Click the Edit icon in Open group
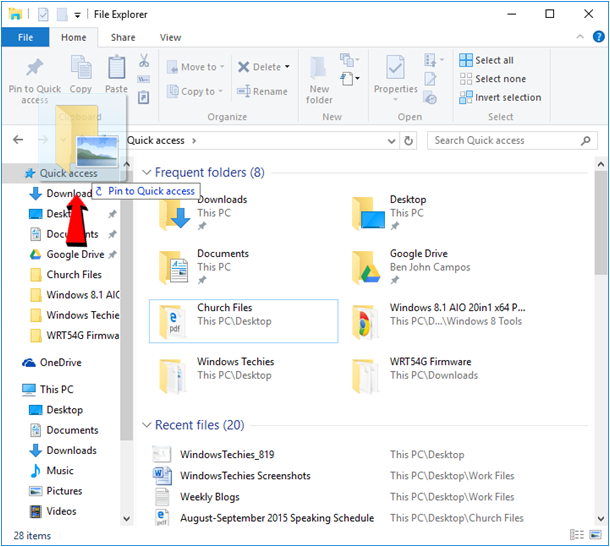 (x=430, y=79)
